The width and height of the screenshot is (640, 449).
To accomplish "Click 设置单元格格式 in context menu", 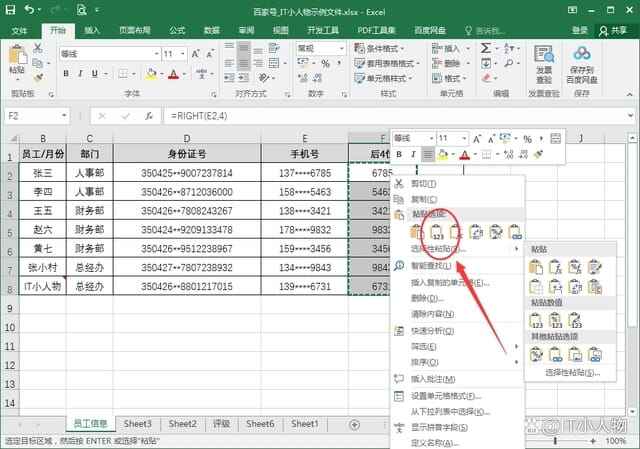I will click(x=449, y=396).
